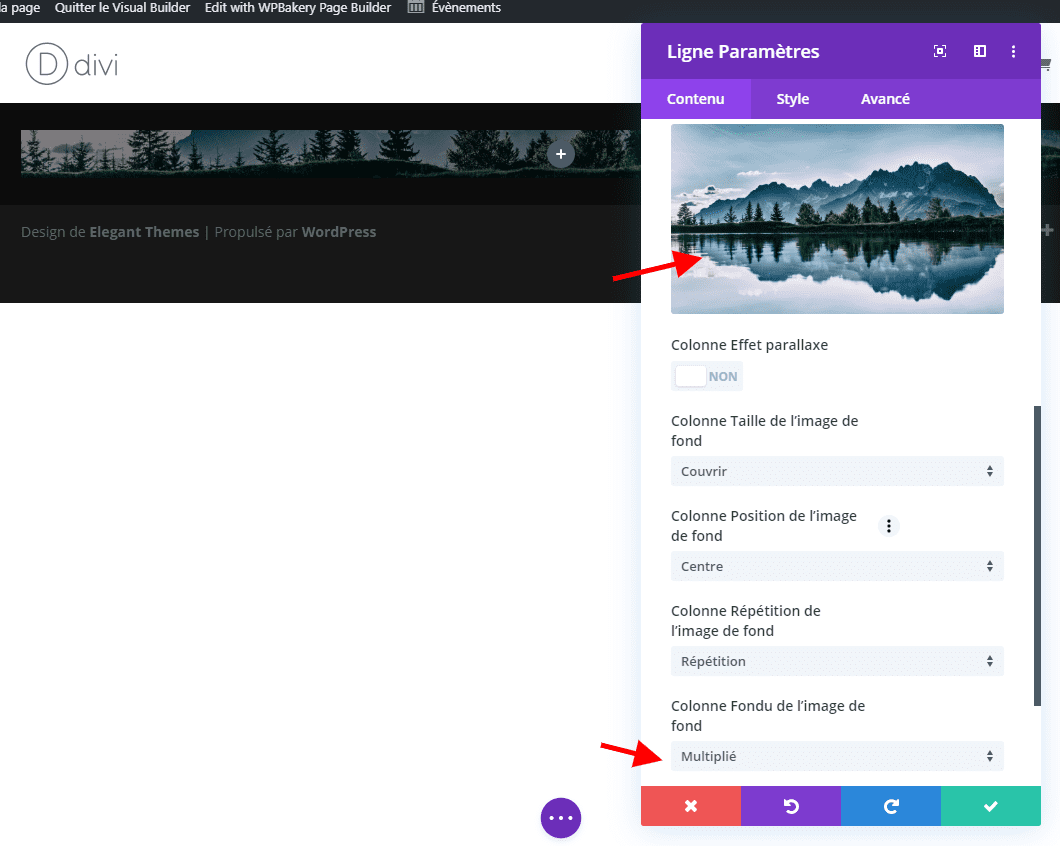
Task: Click the Divi logo in the header
Action: tap(72, 64)
